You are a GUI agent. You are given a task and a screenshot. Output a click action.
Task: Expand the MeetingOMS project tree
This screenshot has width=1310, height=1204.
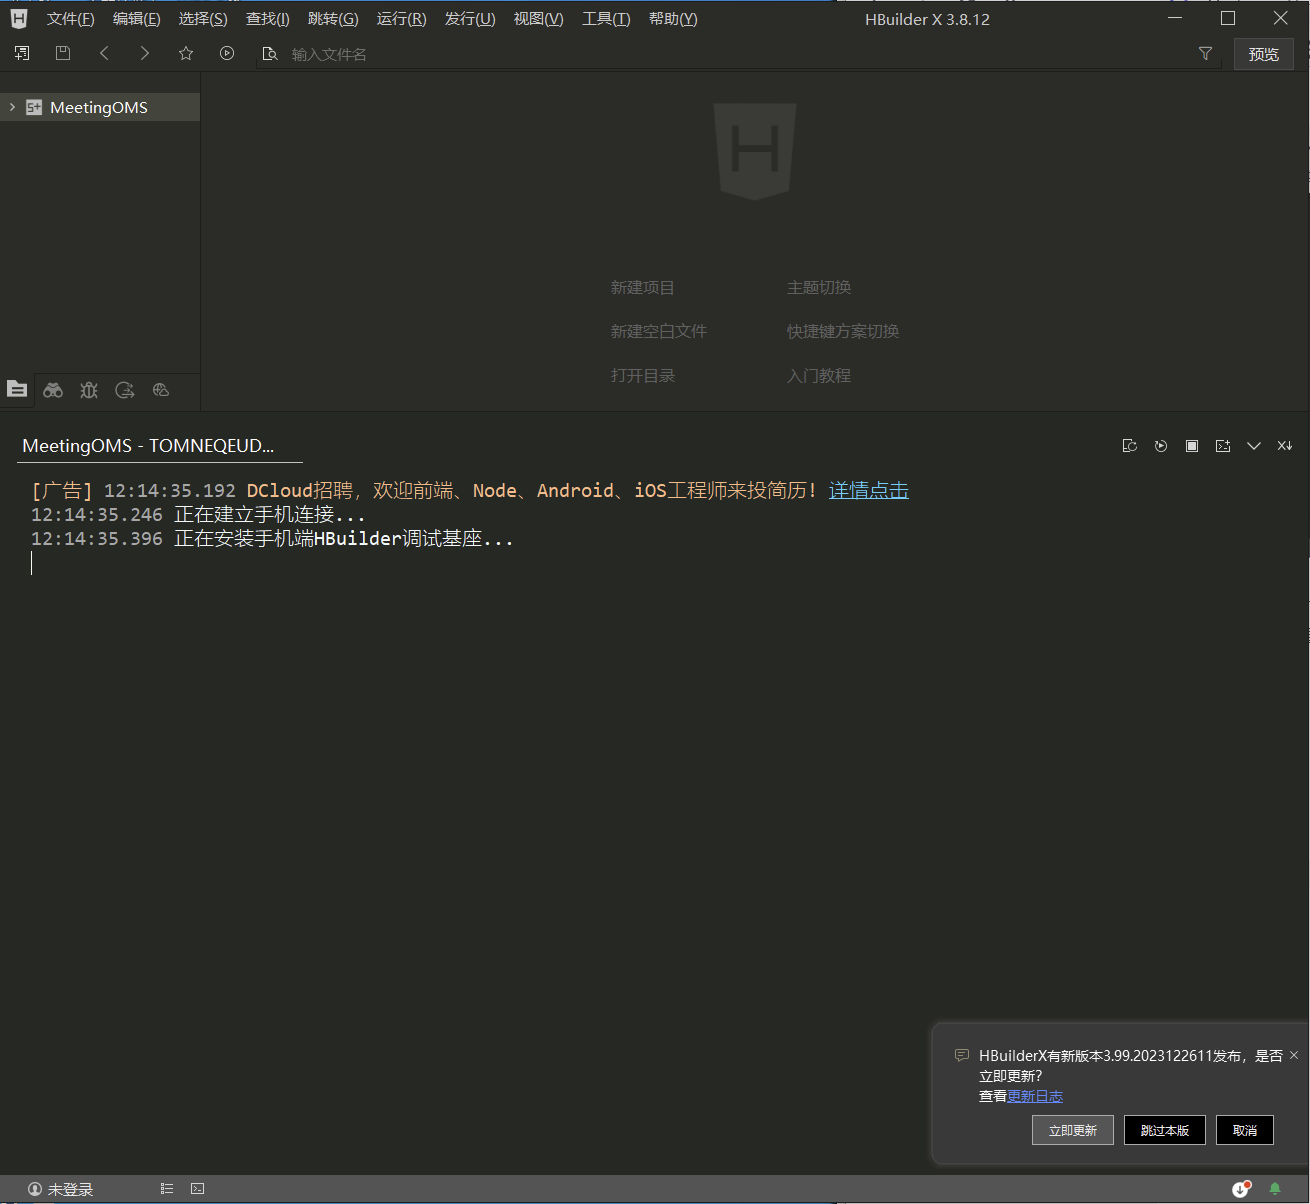tap(12, 107)
